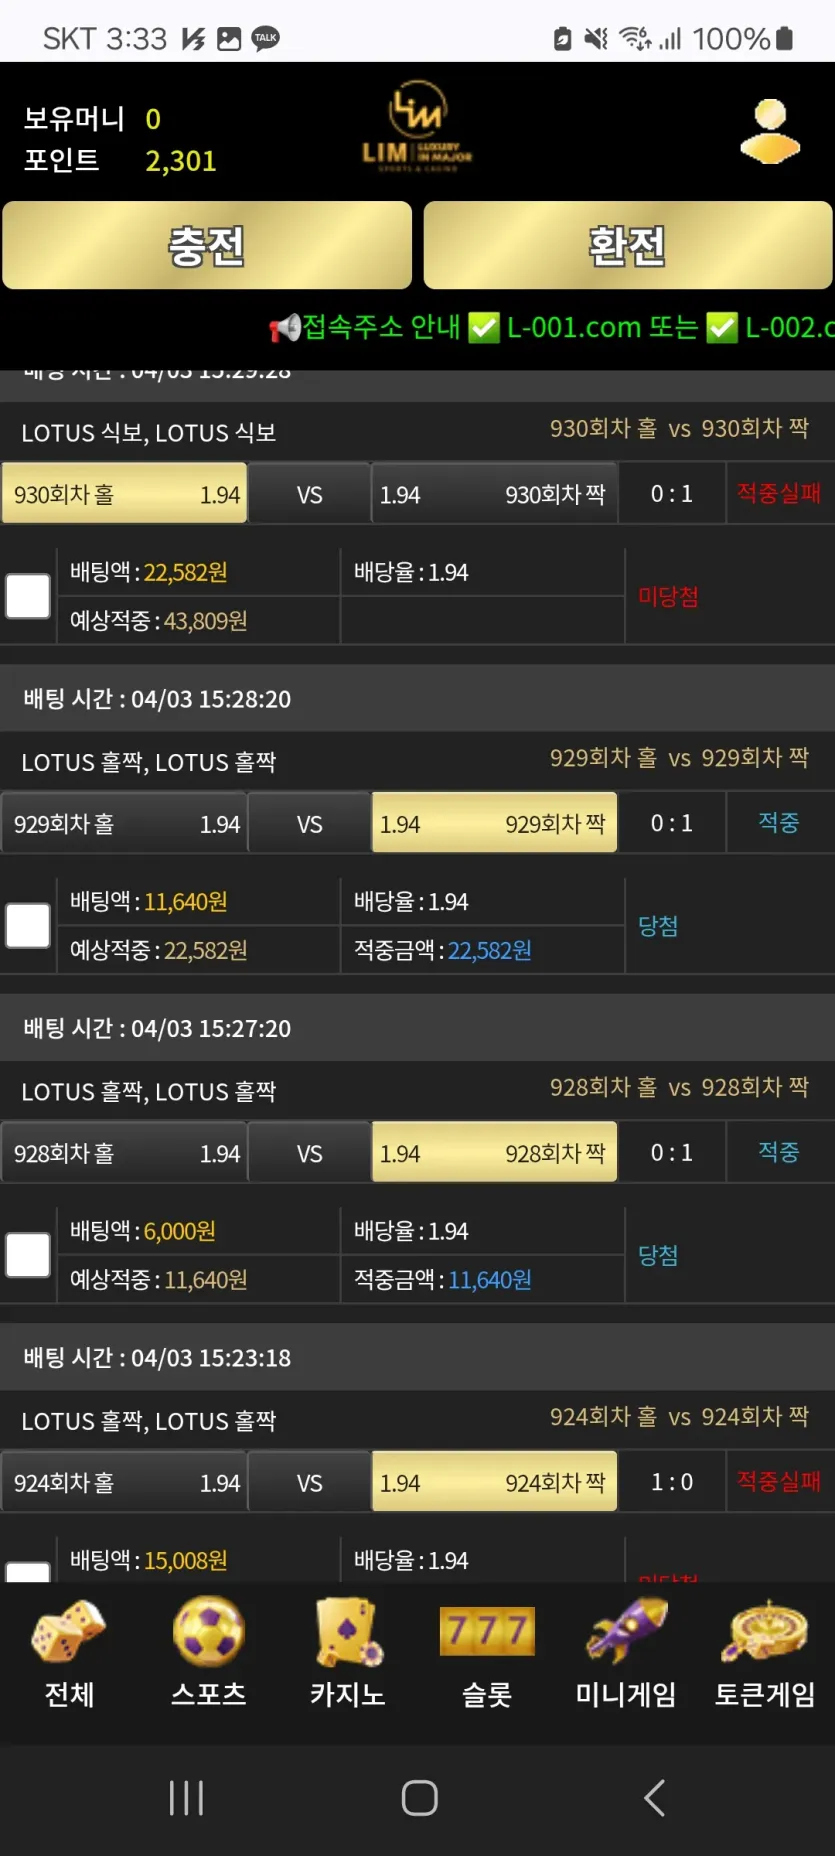Select the 929회차 짝 odds cell

tap(494, 823)
